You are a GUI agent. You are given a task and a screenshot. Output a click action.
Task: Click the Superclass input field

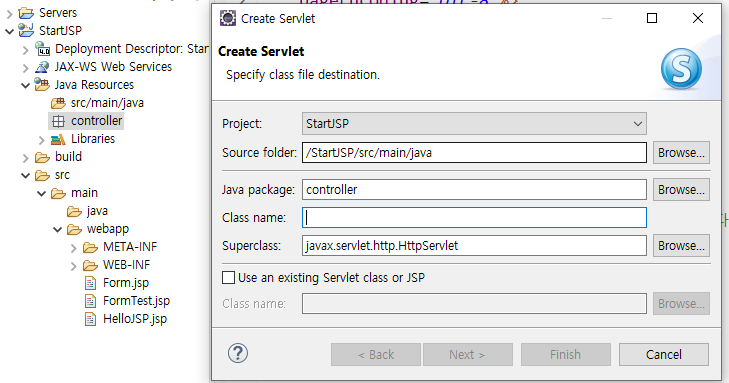click(474, 245)
